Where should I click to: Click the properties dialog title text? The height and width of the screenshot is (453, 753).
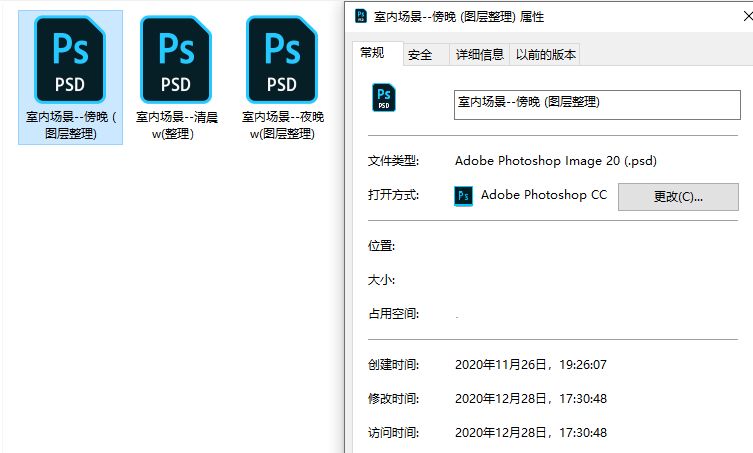459,17
